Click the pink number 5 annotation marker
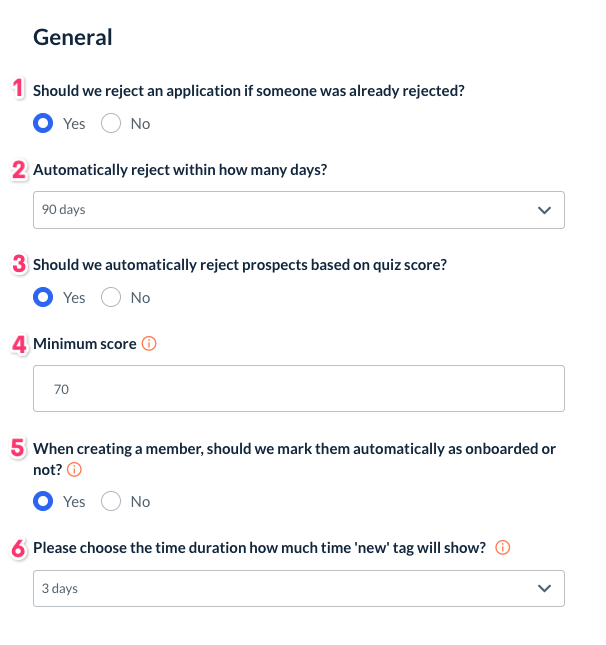The width and height of the screenshot is (606, 645). pos(18,448)
